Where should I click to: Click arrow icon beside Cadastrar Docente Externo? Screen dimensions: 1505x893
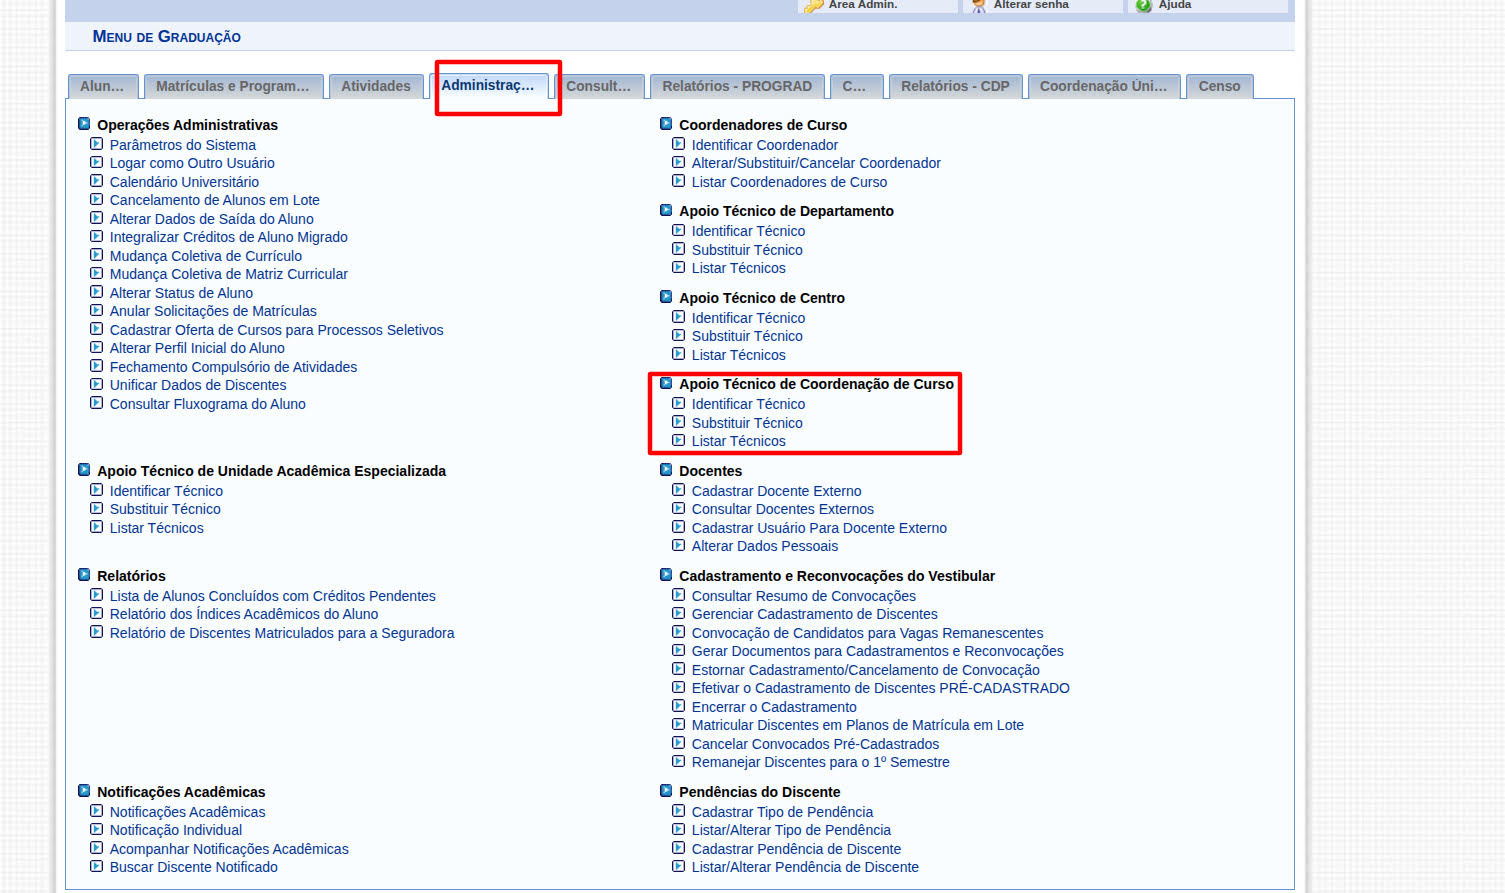coord(678,490)
